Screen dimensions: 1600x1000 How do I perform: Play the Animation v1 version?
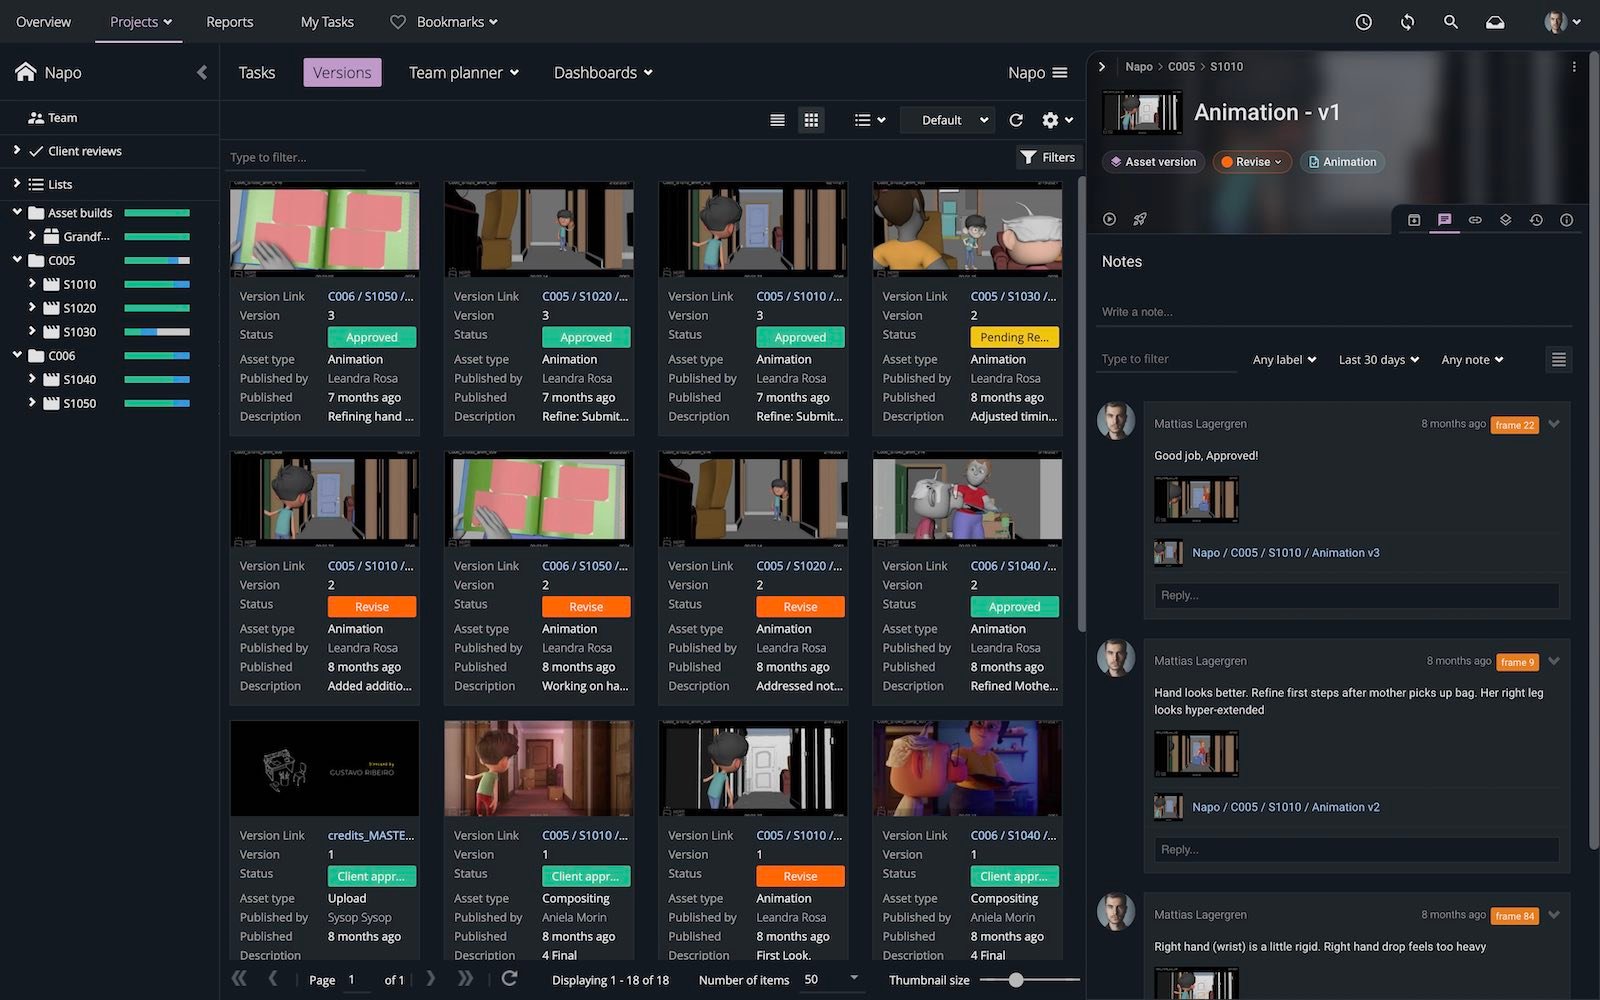pos(1109,219)
